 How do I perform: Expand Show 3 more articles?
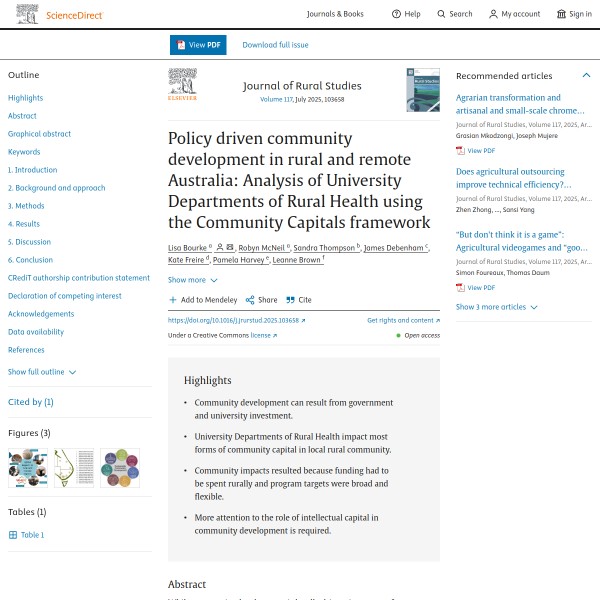click(x=496, y=307)
